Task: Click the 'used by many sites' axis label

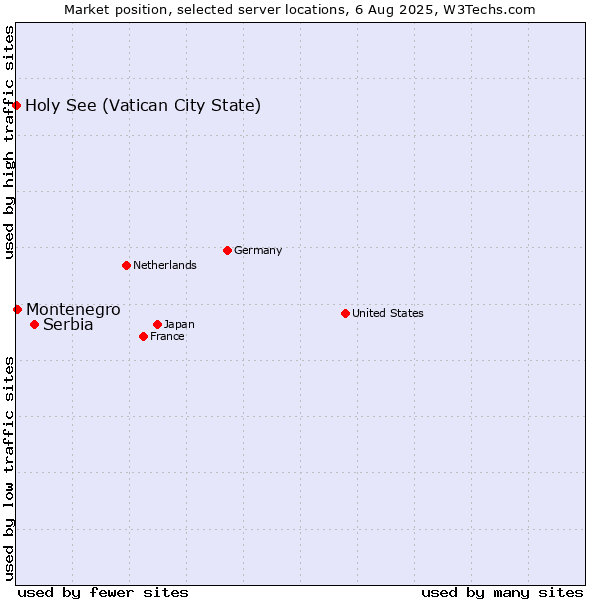Action: pyautogui.click(x=502, y=593)
